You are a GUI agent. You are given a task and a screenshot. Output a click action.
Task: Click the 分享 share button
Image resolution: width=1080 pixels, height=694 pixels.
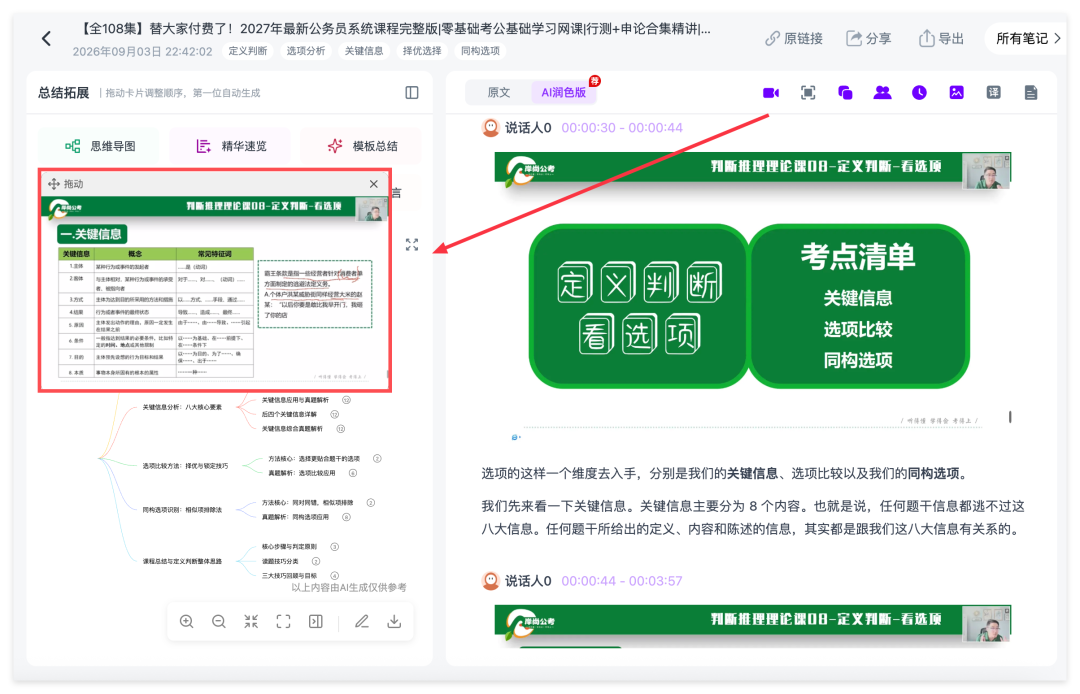(x=869, y=39)
